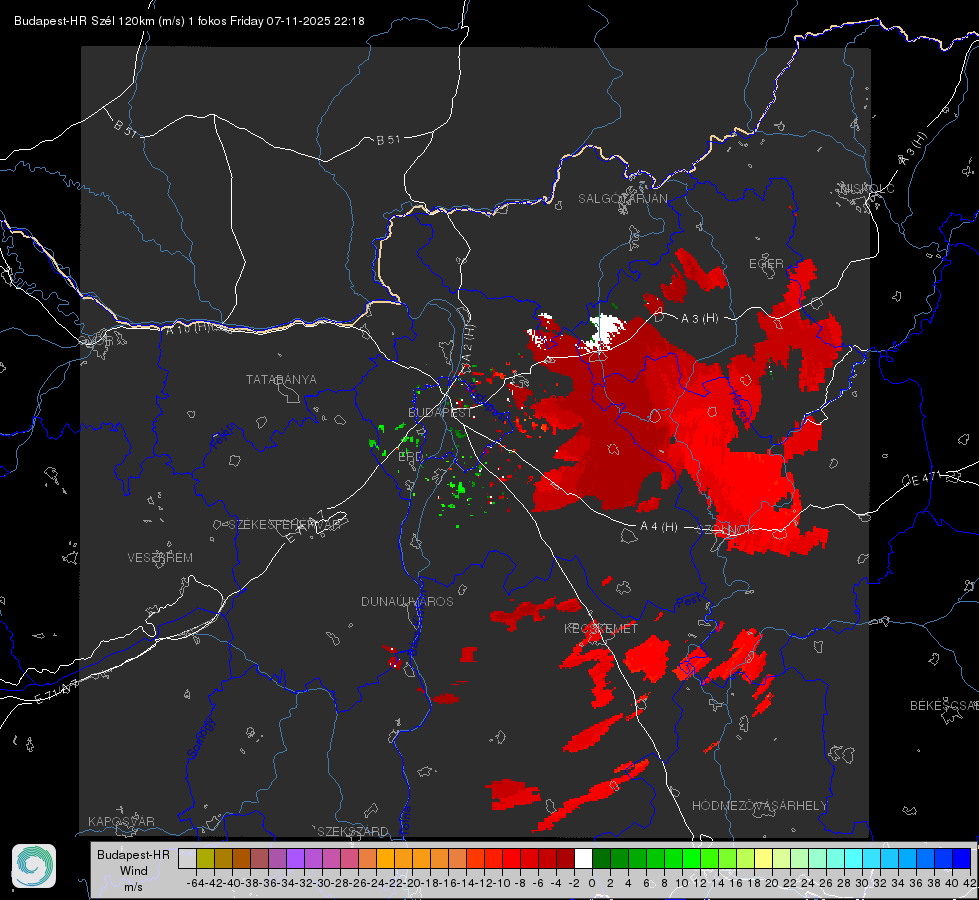The height and width of the screenshot is (900, 979).
Task: Click the 'A 4 (H)' road label
Action: click(659, 527)
